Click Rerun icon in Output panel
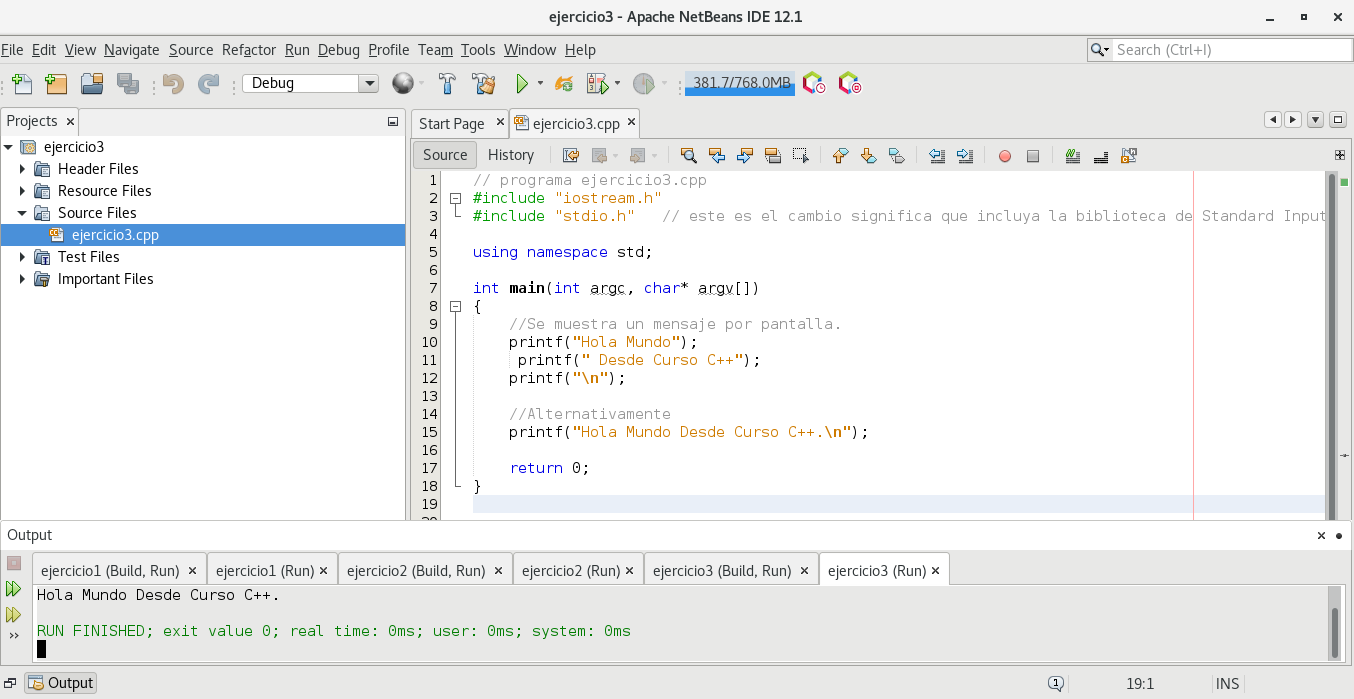Screen dimensions: 1354x699 [13, 589]
